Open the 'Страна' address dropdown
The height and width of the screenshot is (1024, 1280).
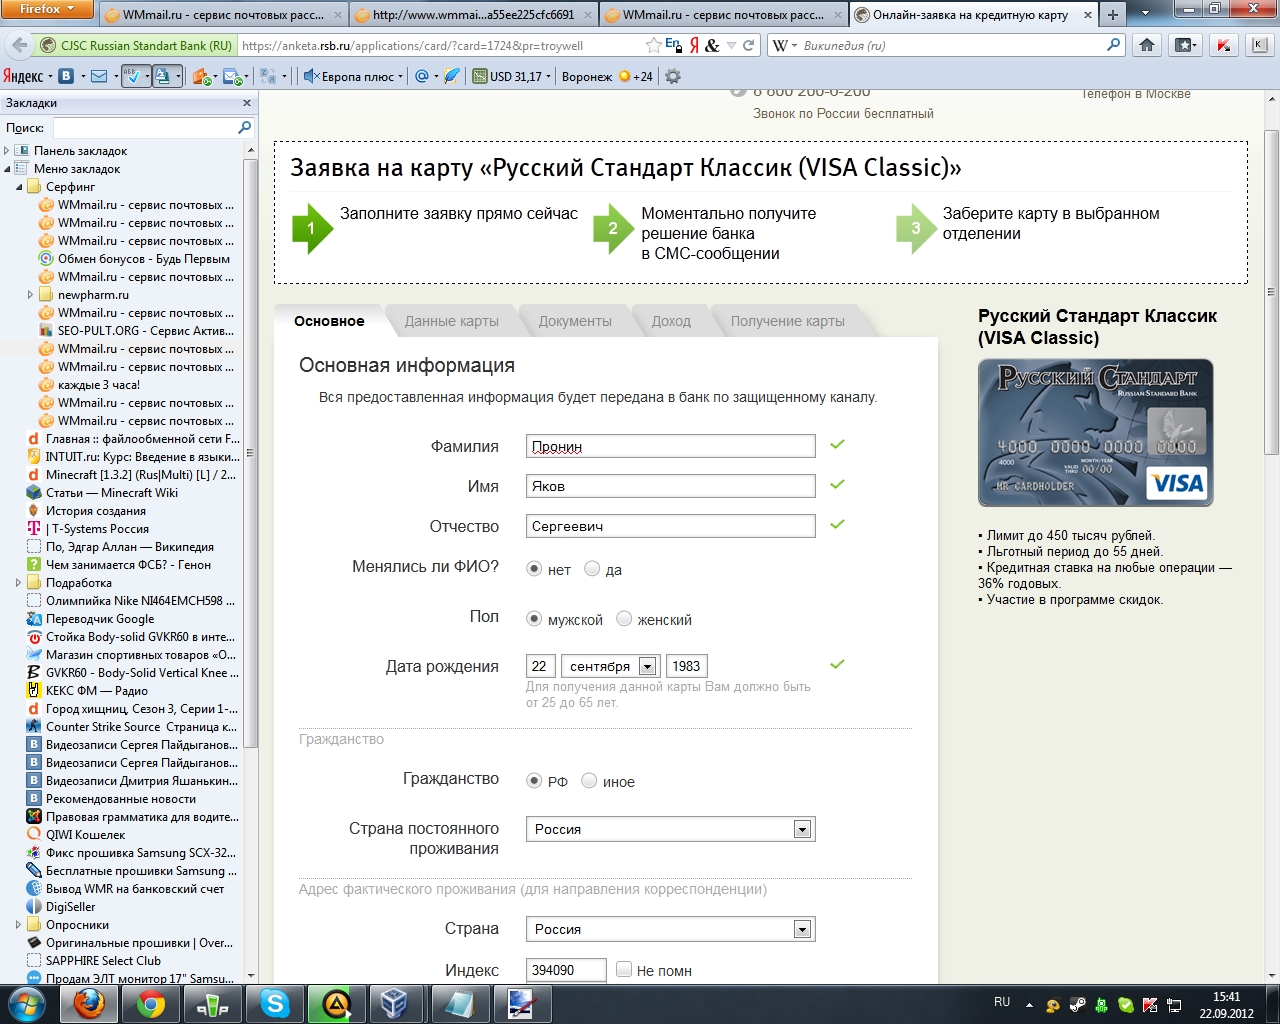[x=670, y=929]
